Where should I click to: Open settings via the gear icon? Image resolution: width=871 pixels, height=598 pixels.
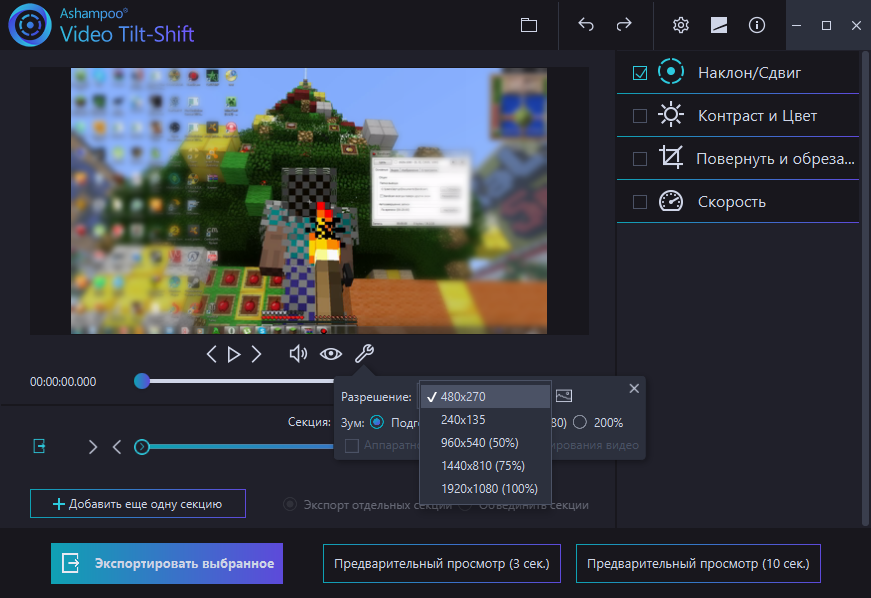(680, 25)
